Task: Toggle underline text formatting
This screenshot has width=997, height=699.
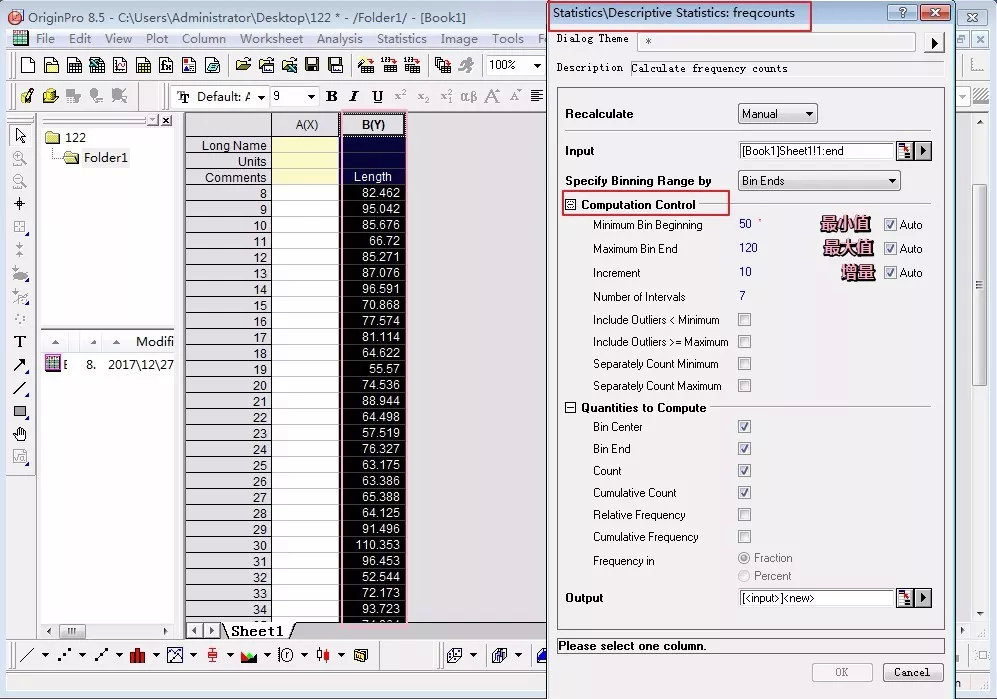Action: point(378,97)
